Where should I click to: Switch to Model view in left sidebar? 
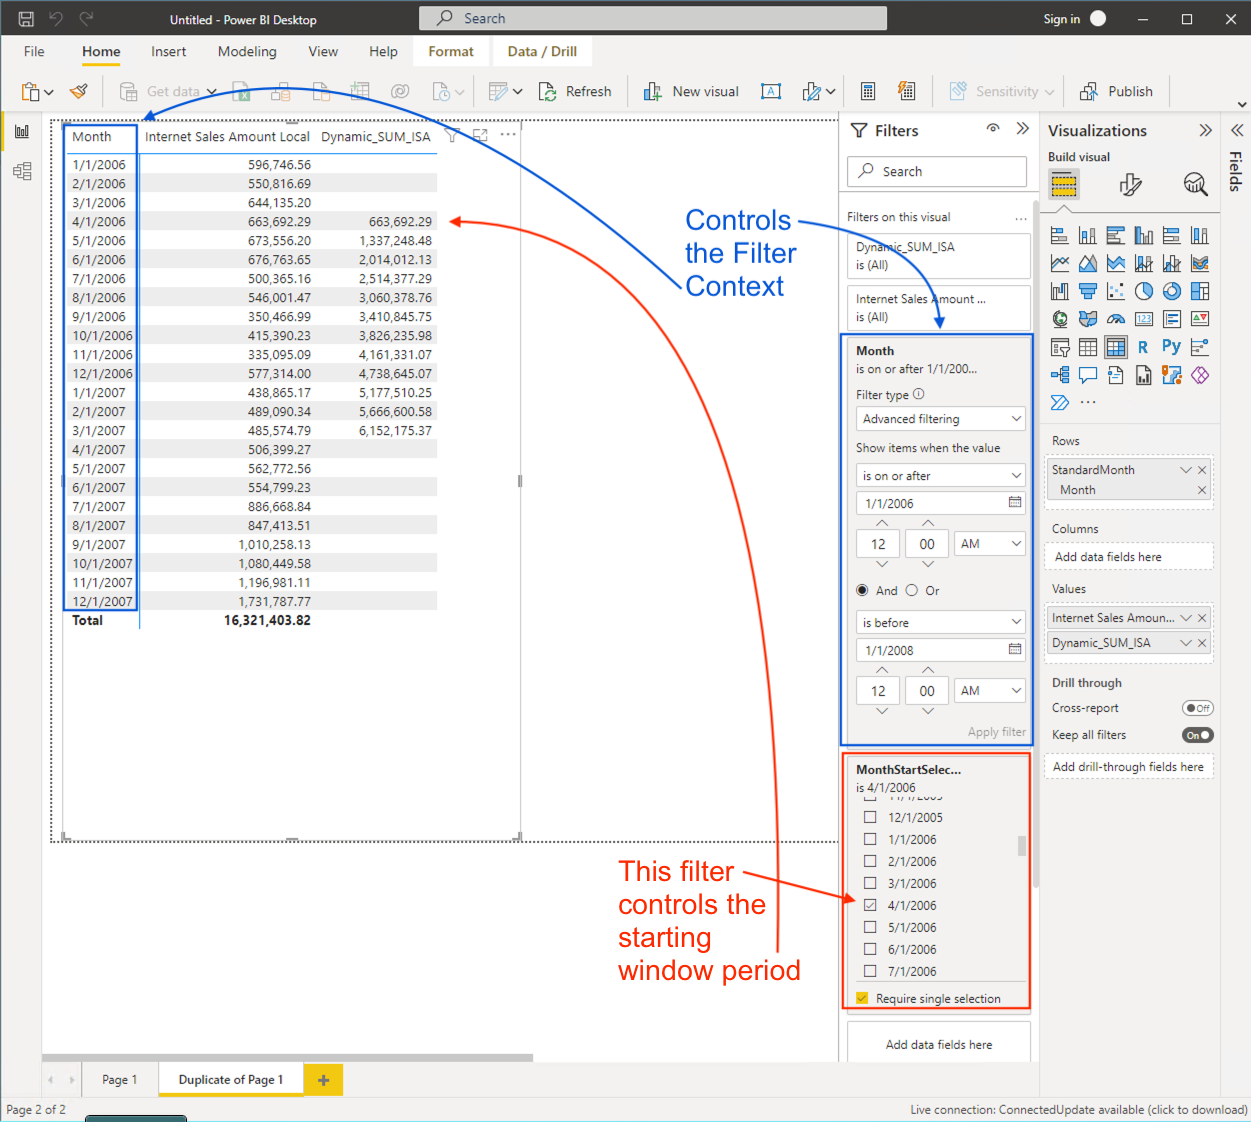[x=22, y=171]
